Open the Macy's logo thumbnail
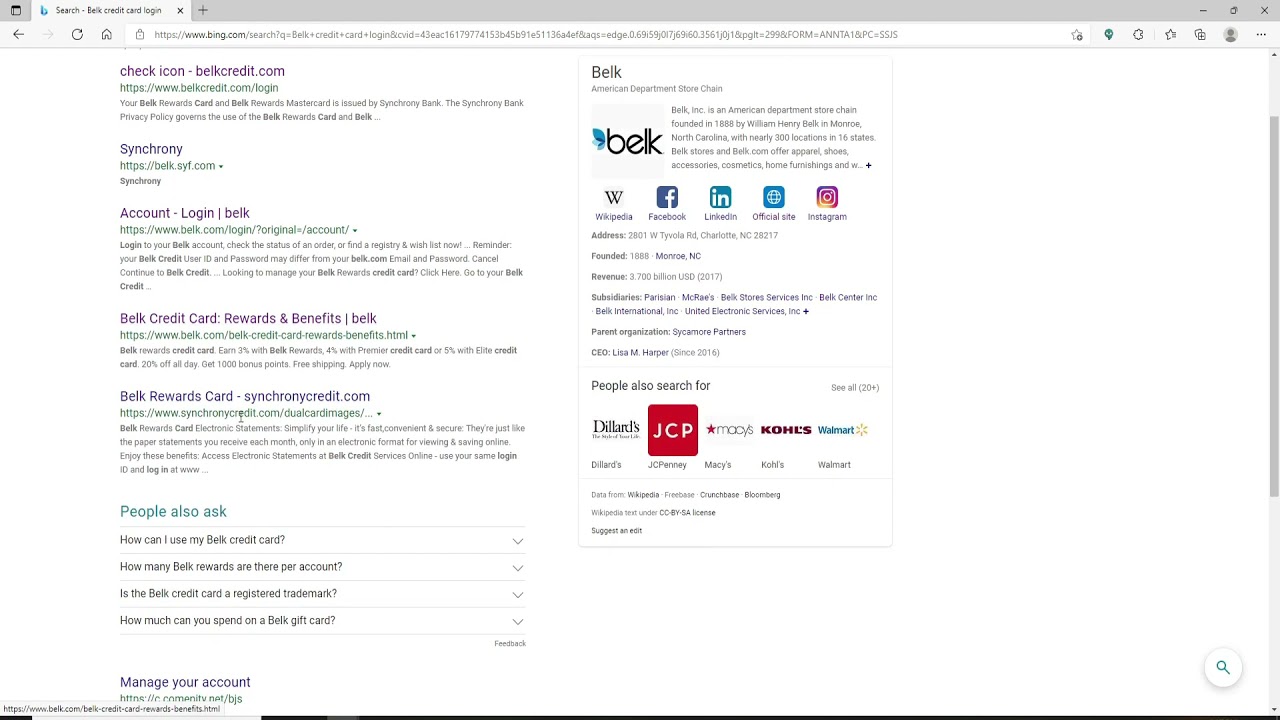This screenshot has width=1280, height=720. click(x=729, y=430)
